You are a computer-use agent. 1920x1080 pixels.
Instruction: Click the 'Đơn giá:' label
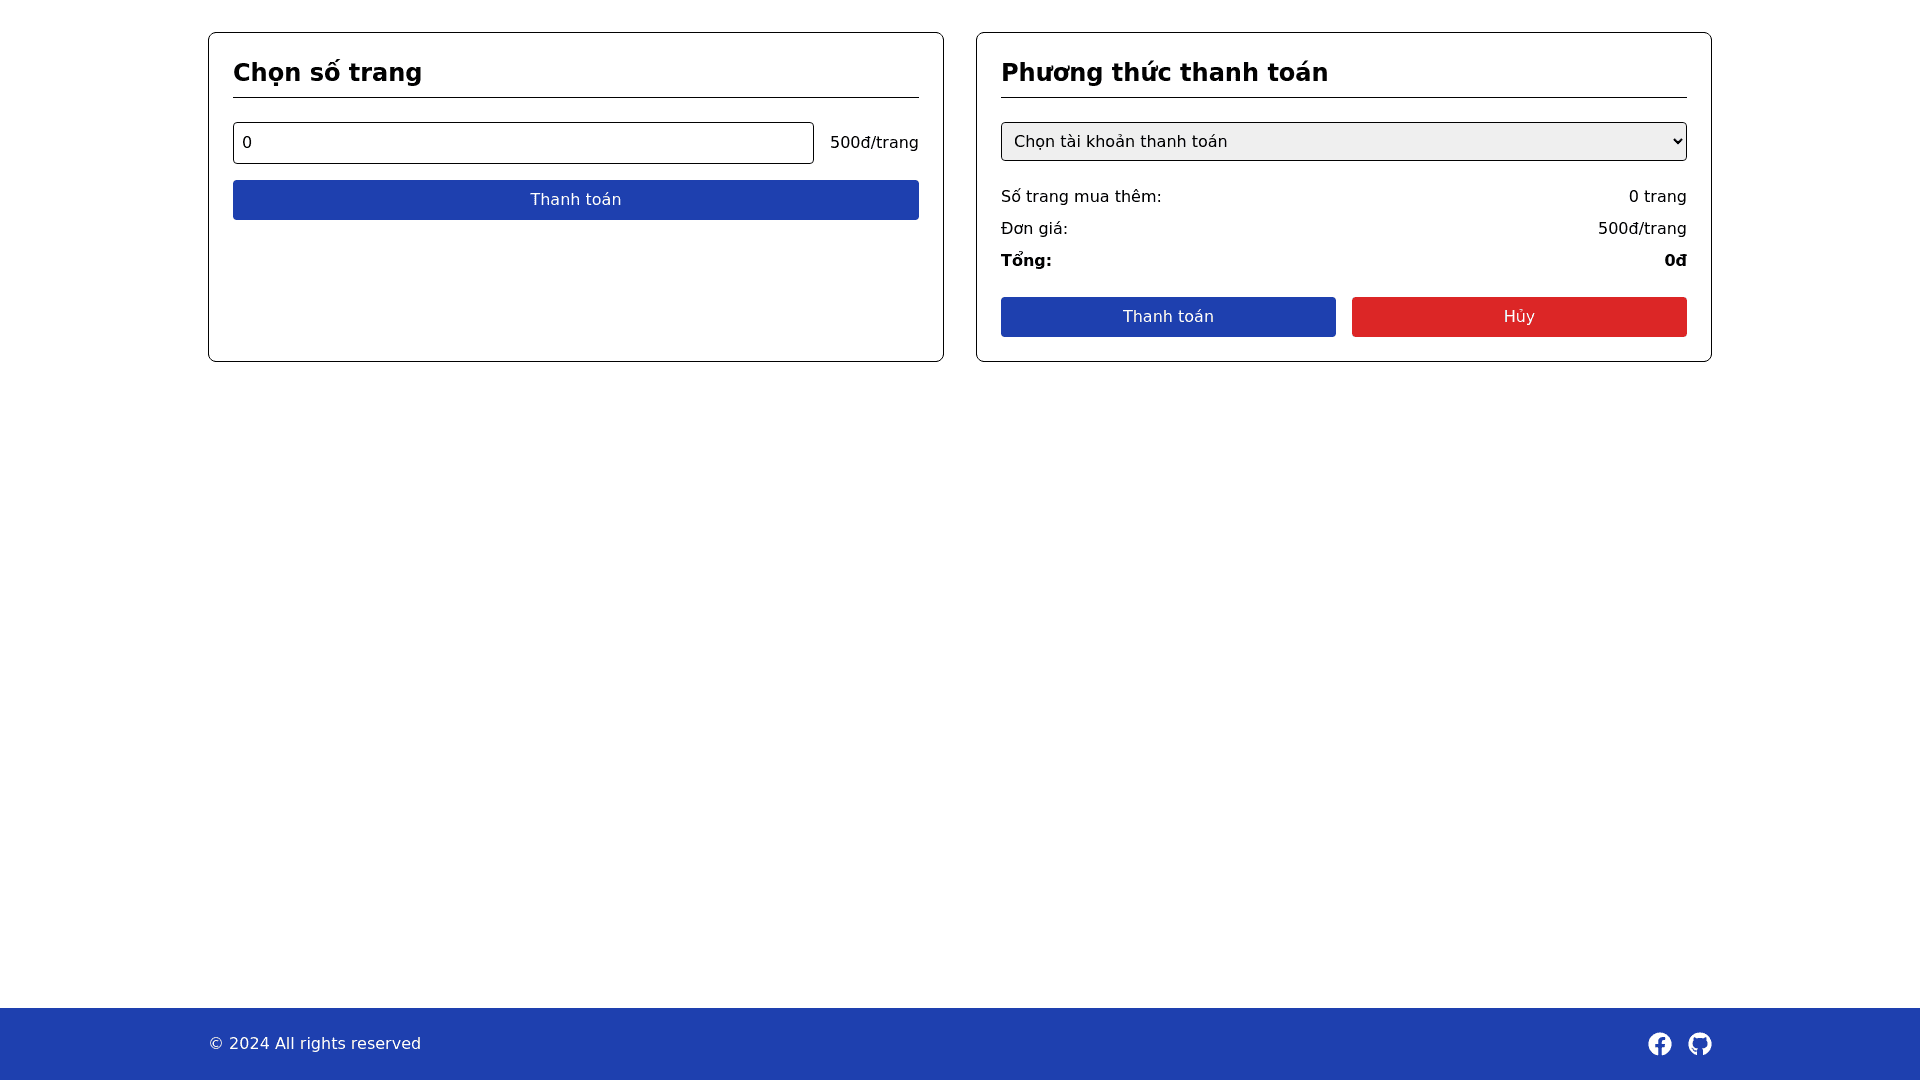click(x=1033, y=229)
